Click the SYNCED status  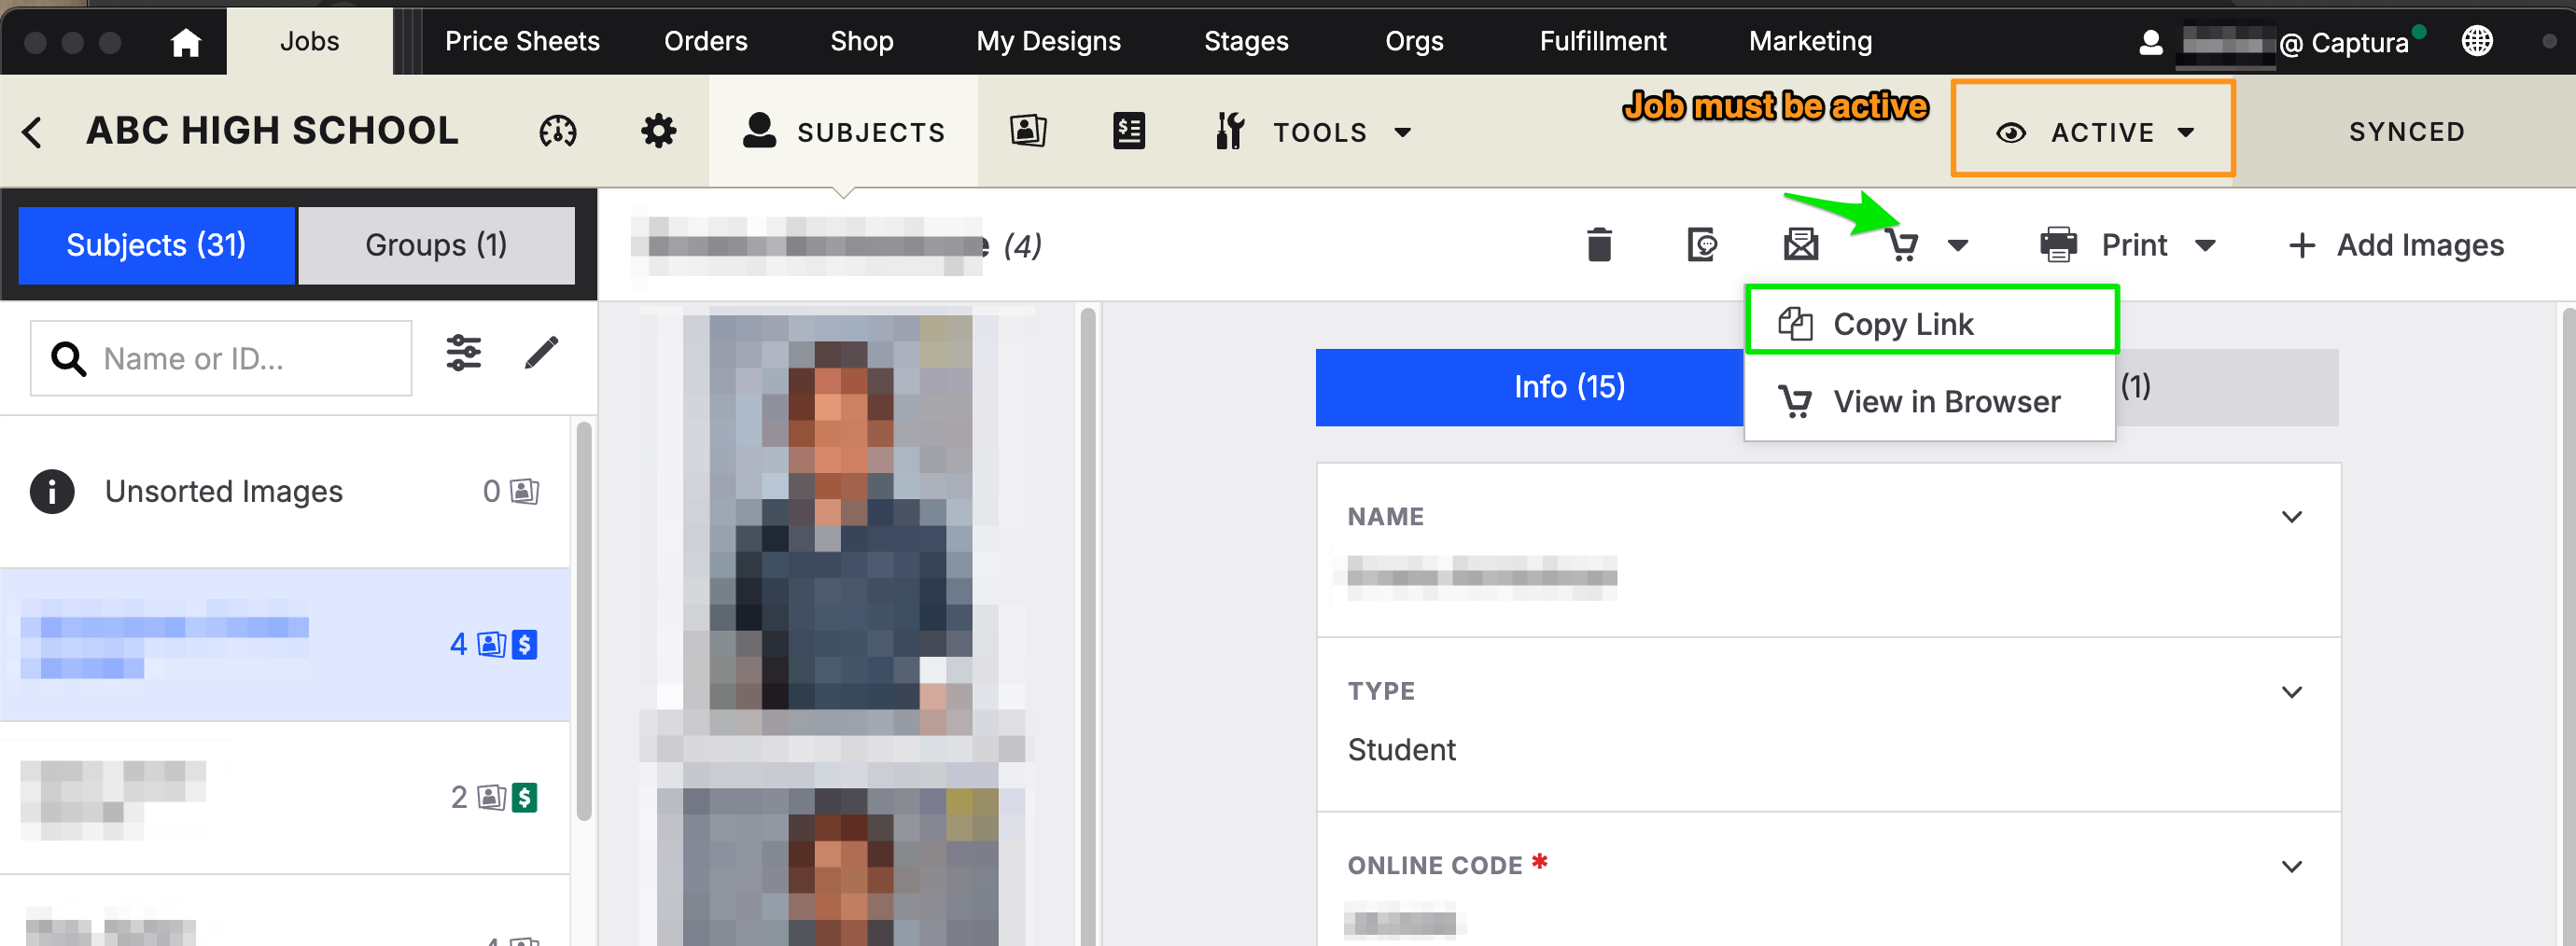(2405, 131)
